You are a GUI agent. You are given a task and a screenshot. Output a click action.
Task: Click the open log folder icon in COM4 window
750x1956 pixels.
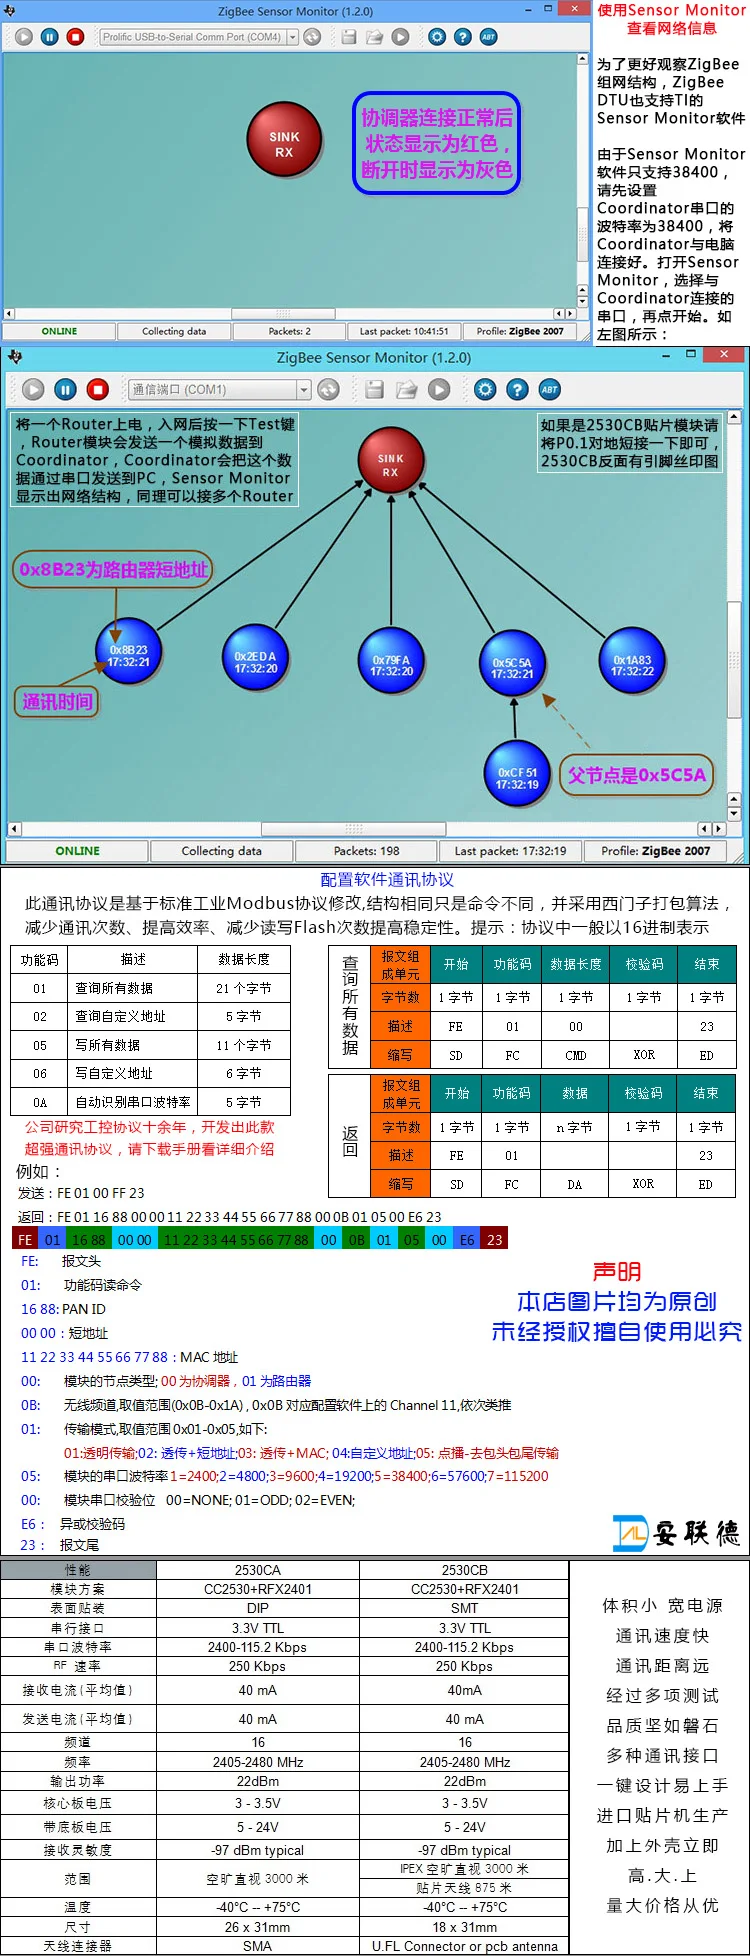click(x=374, y=37)
